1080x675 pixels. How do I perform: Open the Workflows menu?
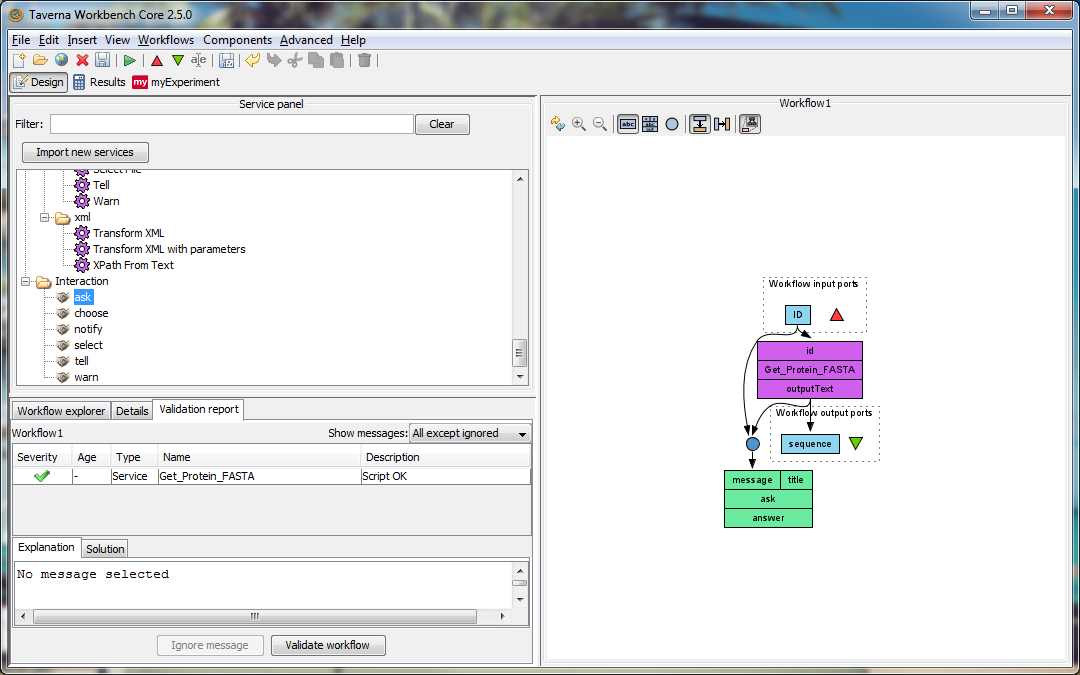pos(166,40)
